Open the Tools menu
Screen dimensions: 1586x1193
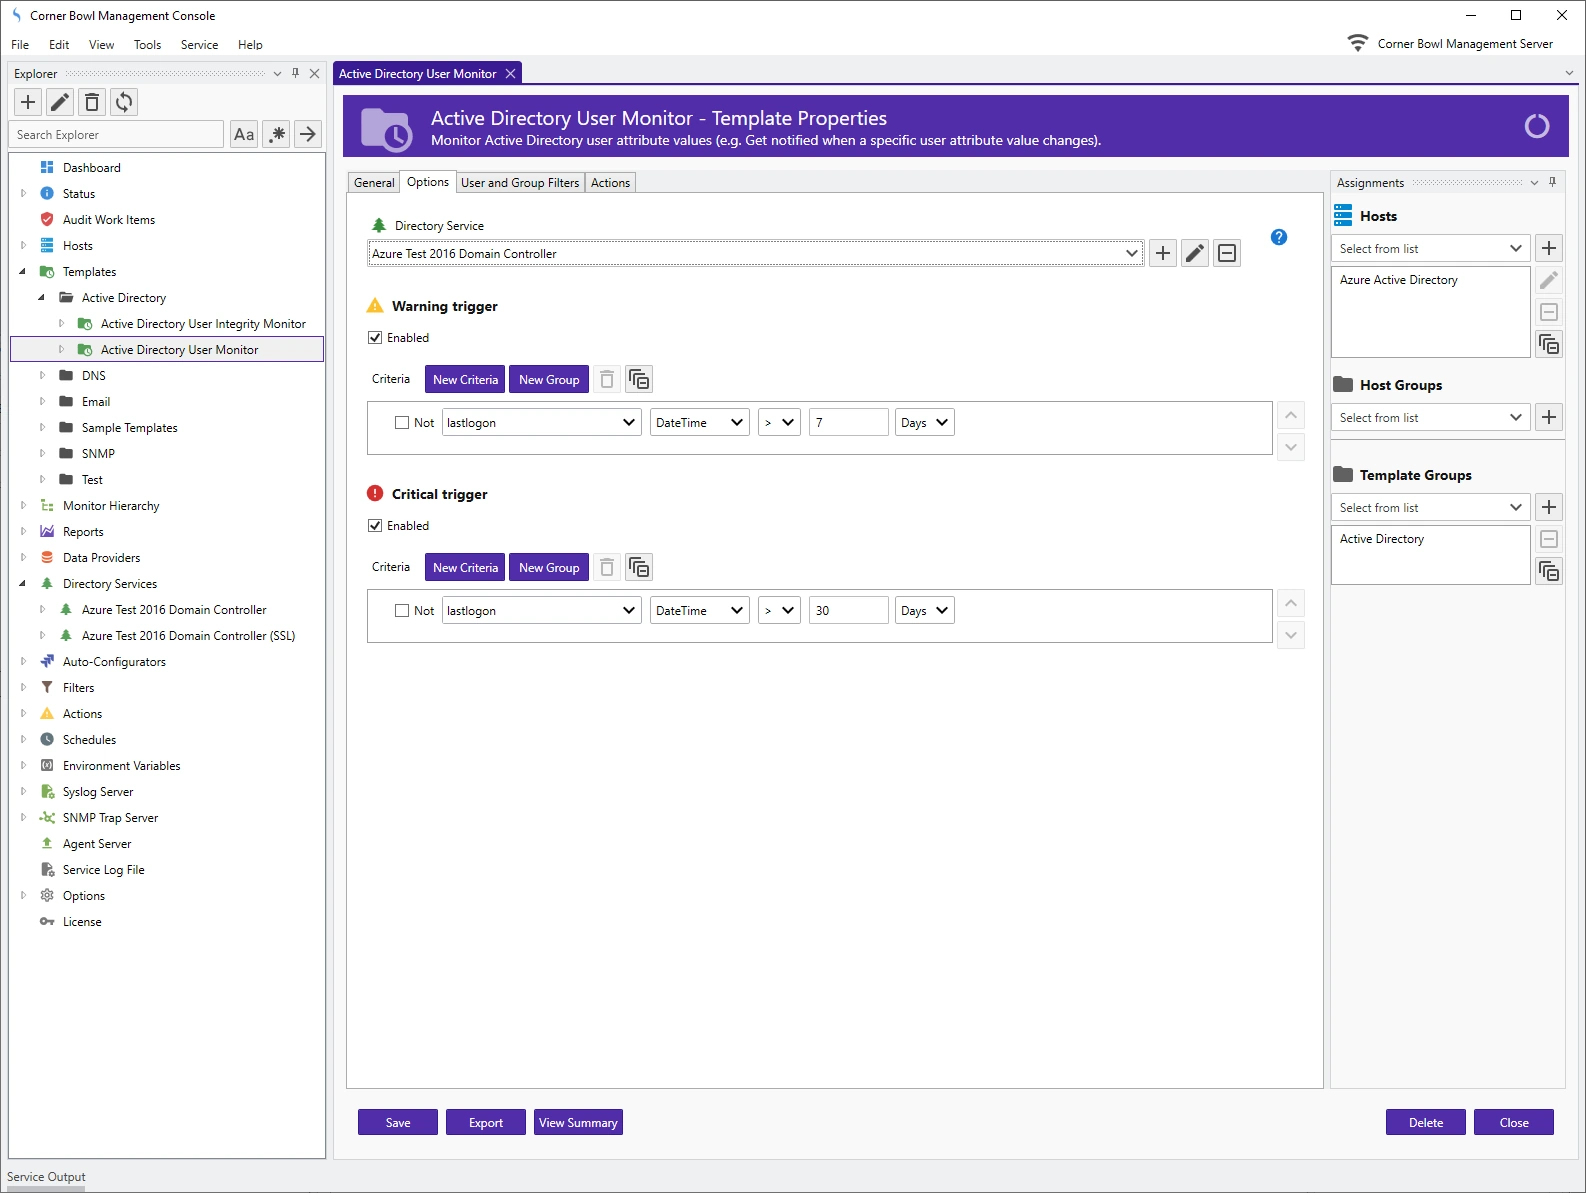(x=147, y=45)
